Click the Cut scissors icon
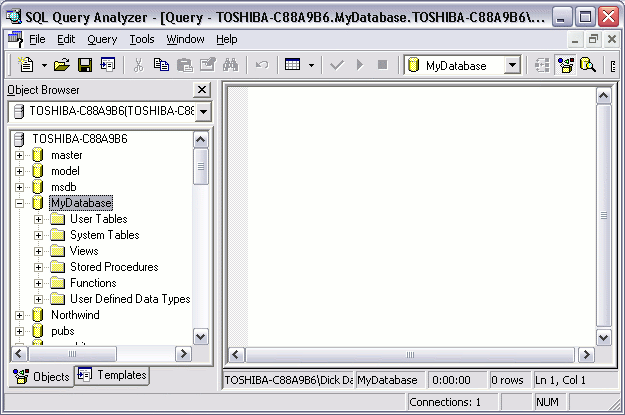 [x=138, y=65]
